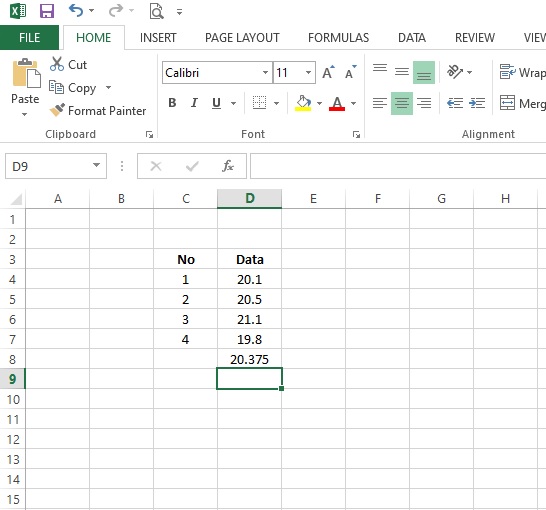546x510 pixels.
Task: Select the Format Painter brush
Action: pos(57,110)
